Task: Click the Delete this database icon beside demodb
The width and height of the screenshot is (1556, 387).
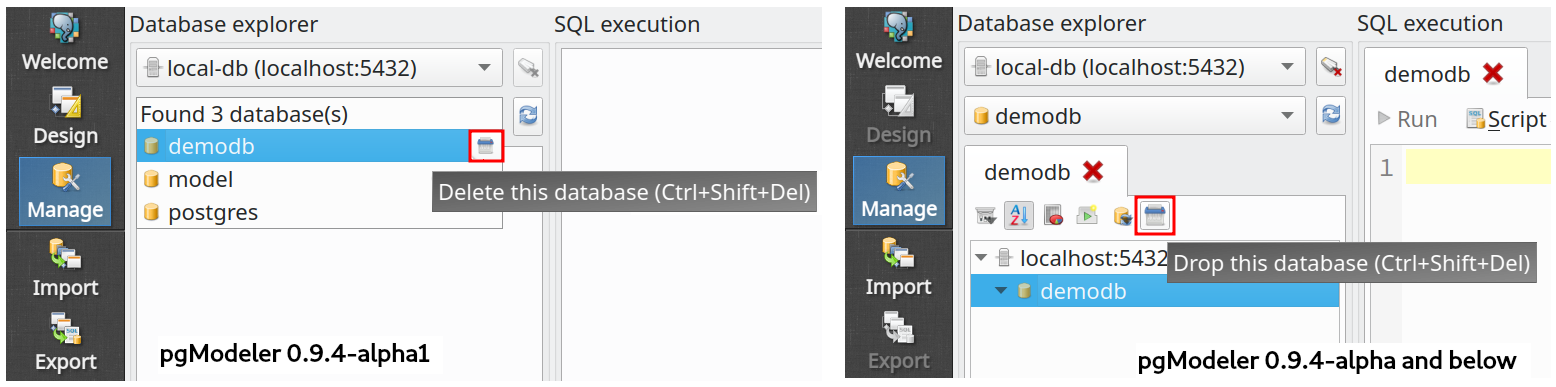Action: point(486,146)
